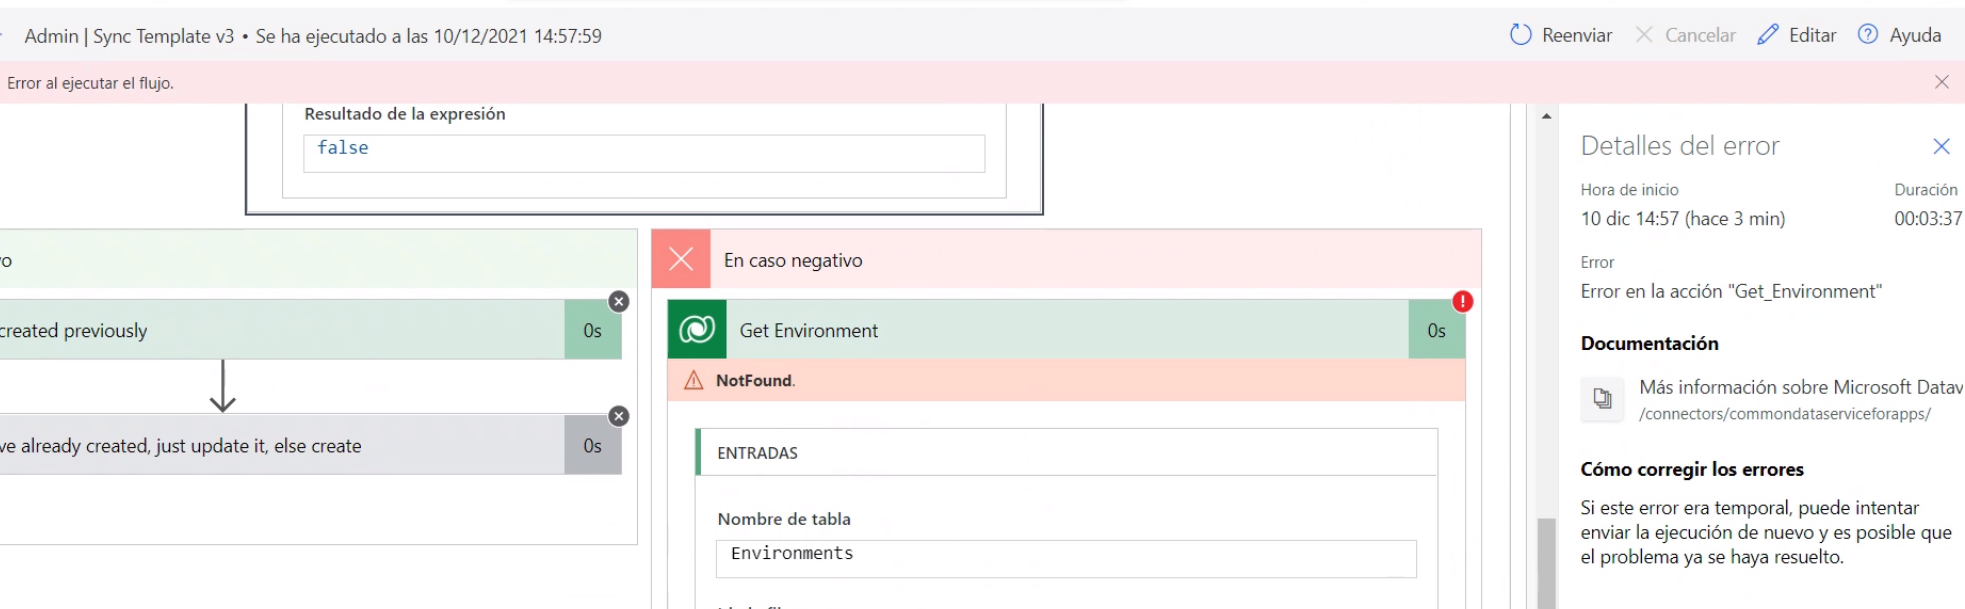The width and height of the screenshot is (1965, 609).
Task: Close the Detalles del error panel
Action: tap(1942, 146)
